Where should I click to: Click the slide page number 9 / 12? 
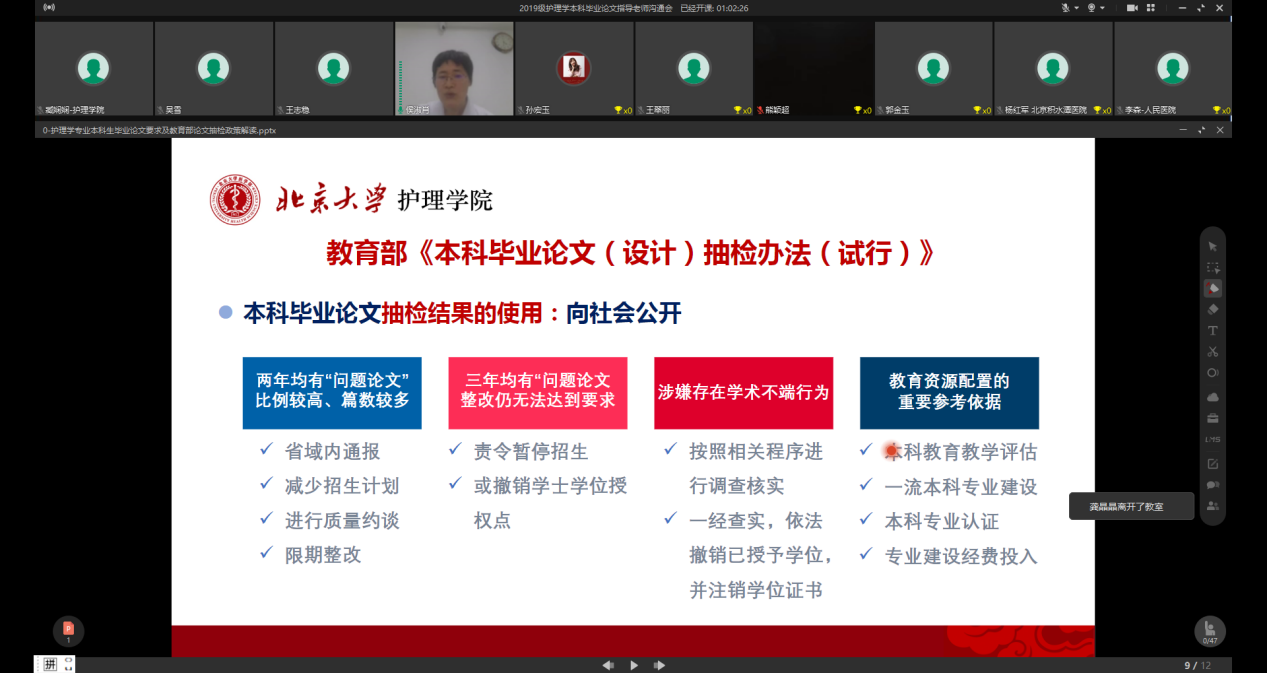tap(1197, 665)
